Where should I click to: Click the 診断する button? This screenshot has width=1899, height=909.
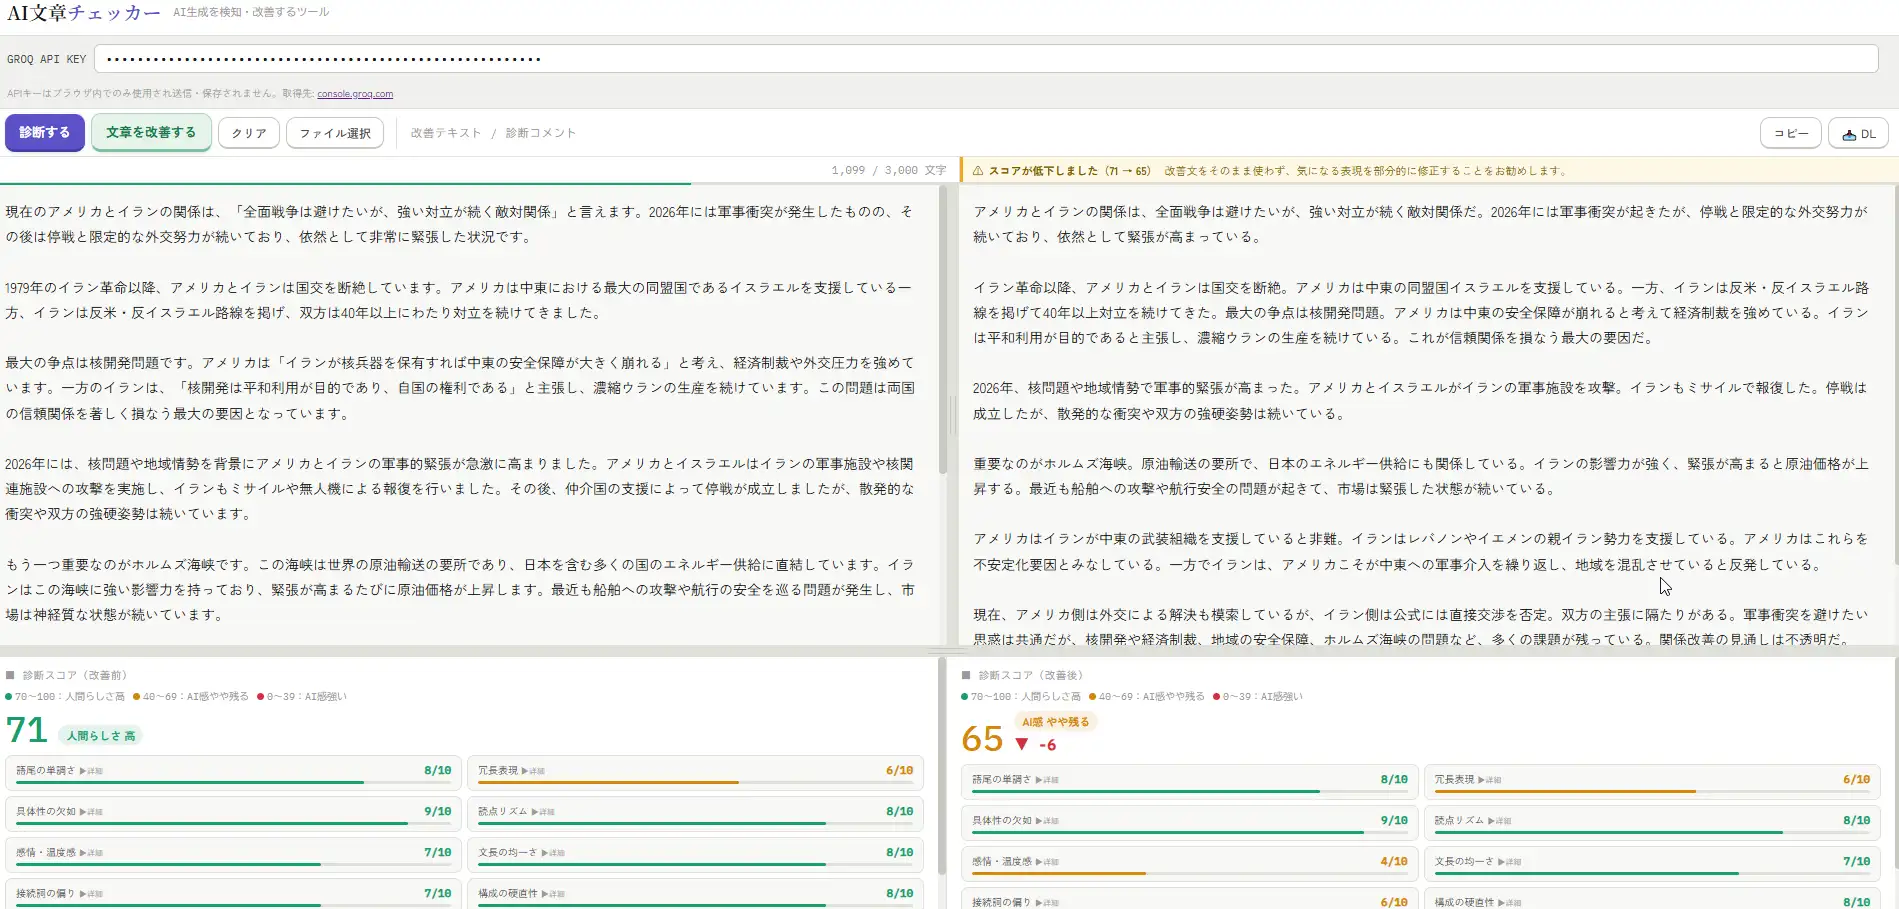pos(44,132)
